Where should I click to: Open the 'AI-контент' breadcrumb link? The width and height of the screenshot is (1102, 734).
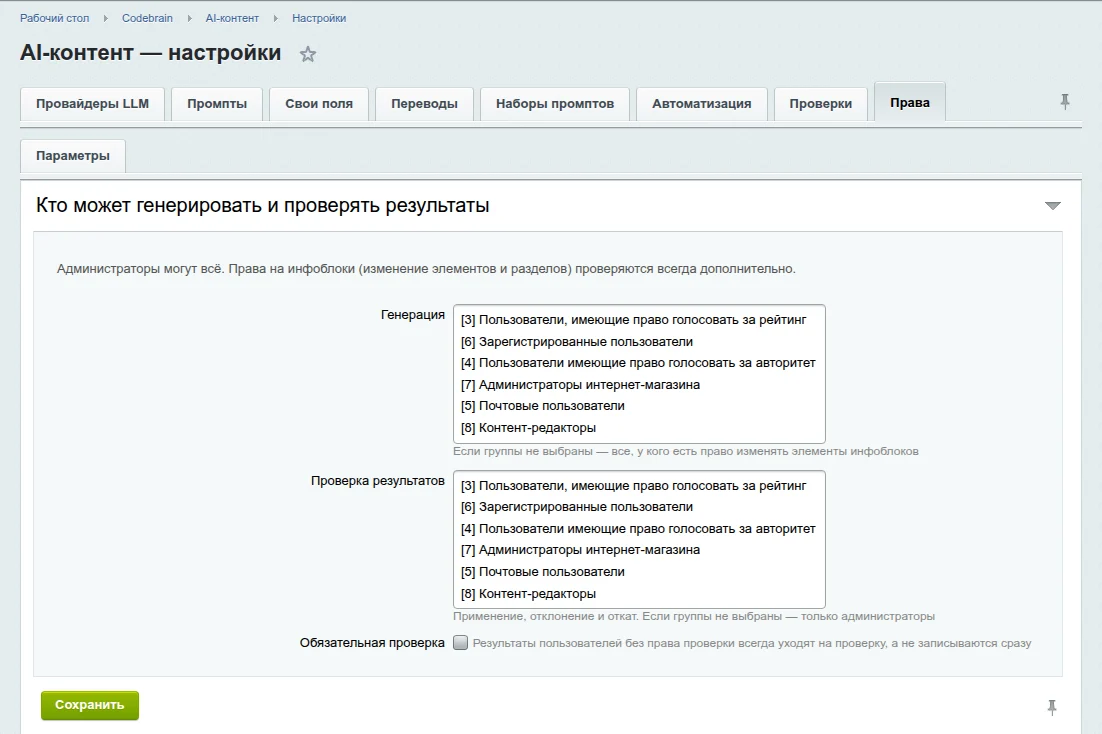[x=232, y=18]
